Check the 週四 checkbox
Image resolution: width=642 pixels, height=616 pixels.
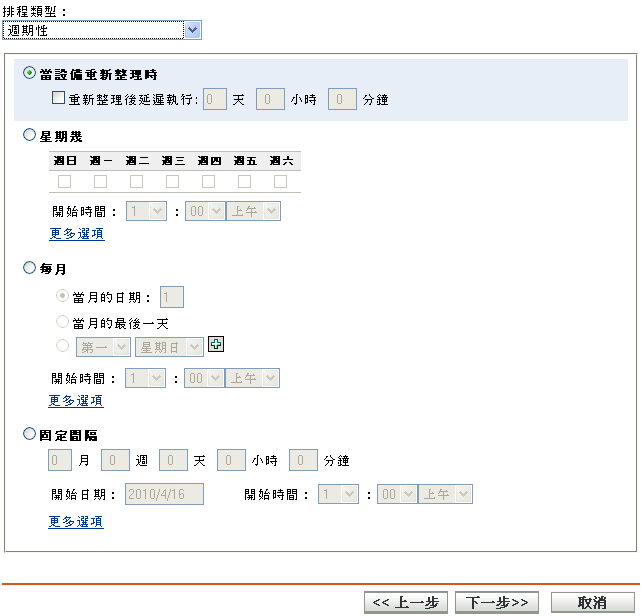point(208,181)
